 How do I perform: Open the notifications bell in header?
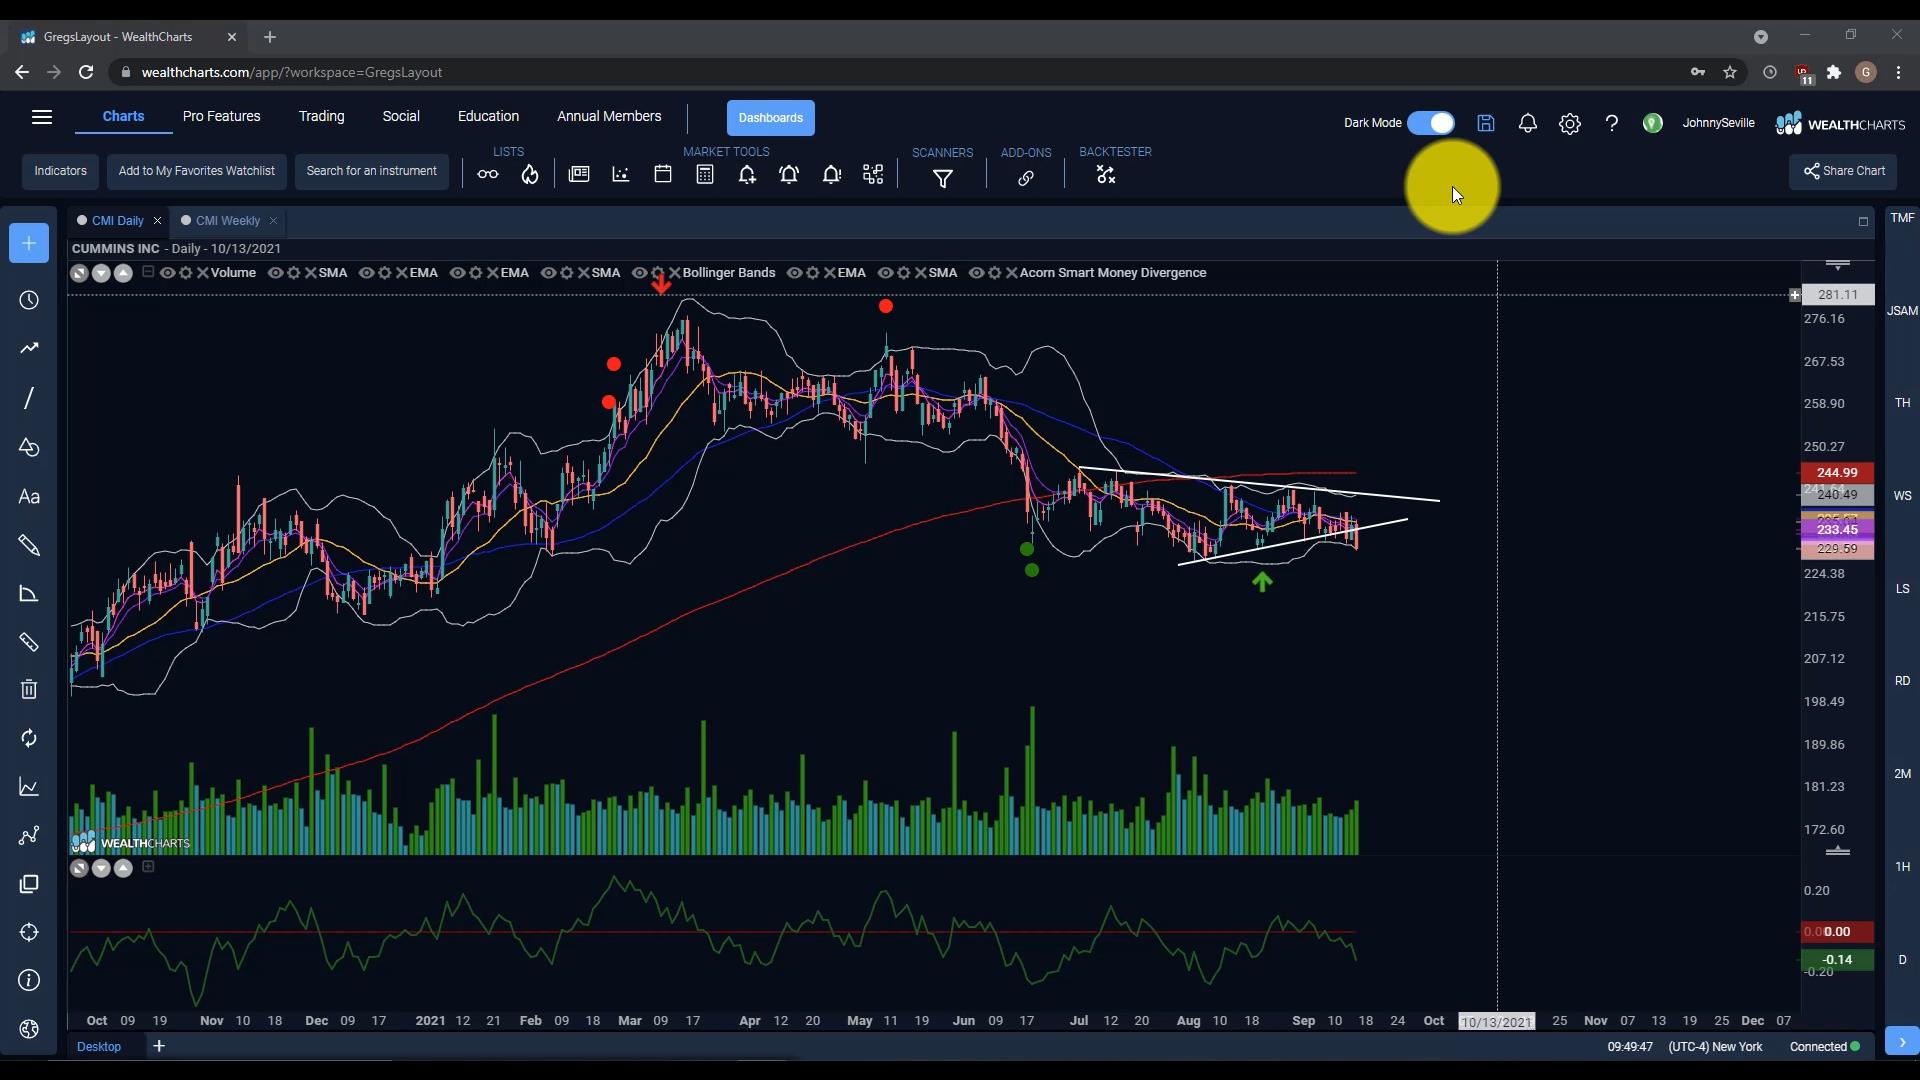tap(1528, 123)
